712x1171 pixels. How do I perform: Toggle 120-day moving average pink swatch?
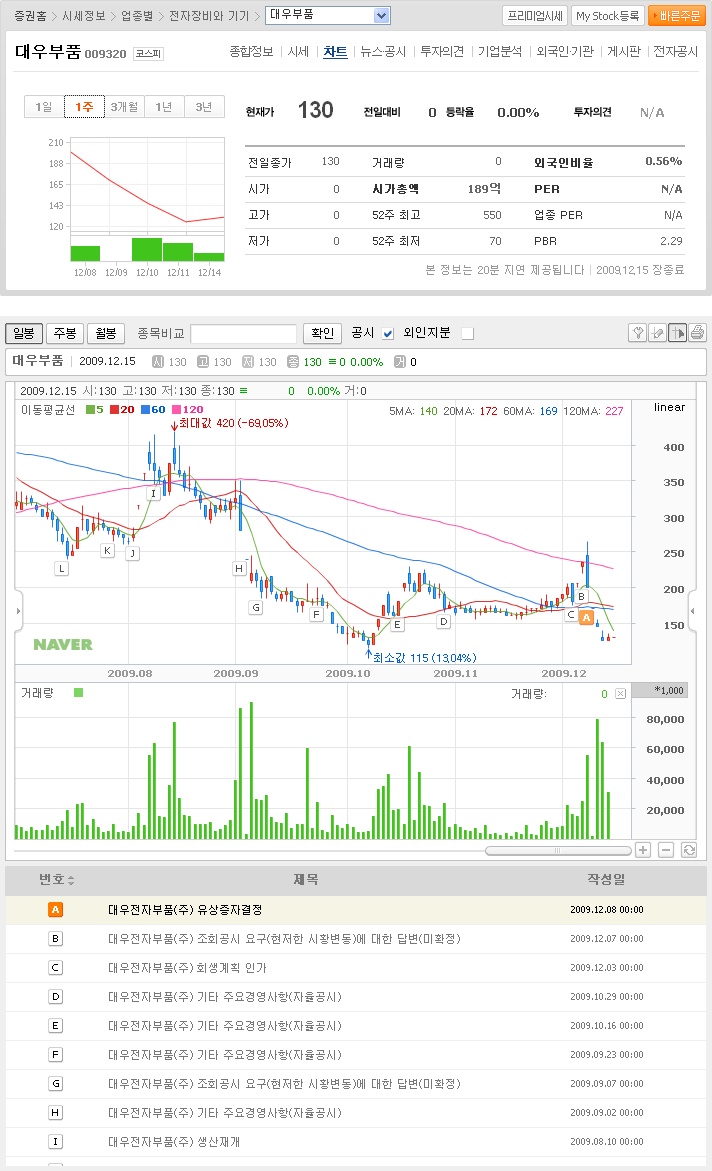click(176, 409)
